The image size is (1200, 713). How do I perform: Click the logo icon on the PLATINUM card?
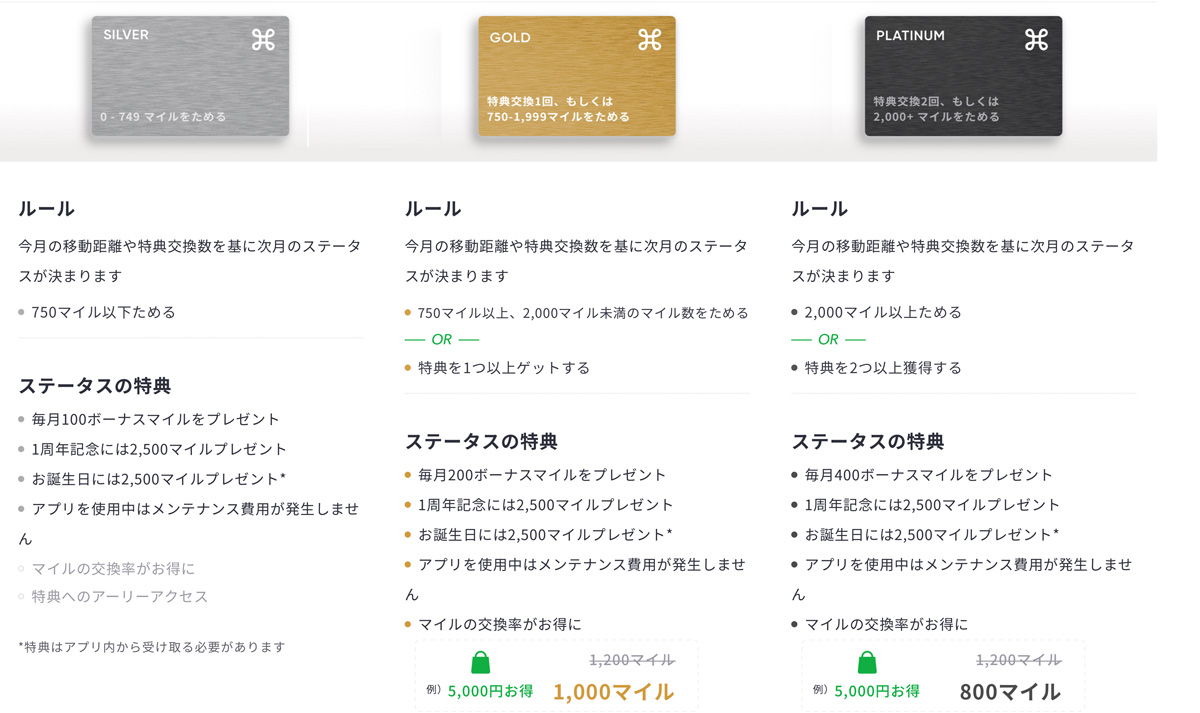pyautogui.click(x=1036, y=40)
